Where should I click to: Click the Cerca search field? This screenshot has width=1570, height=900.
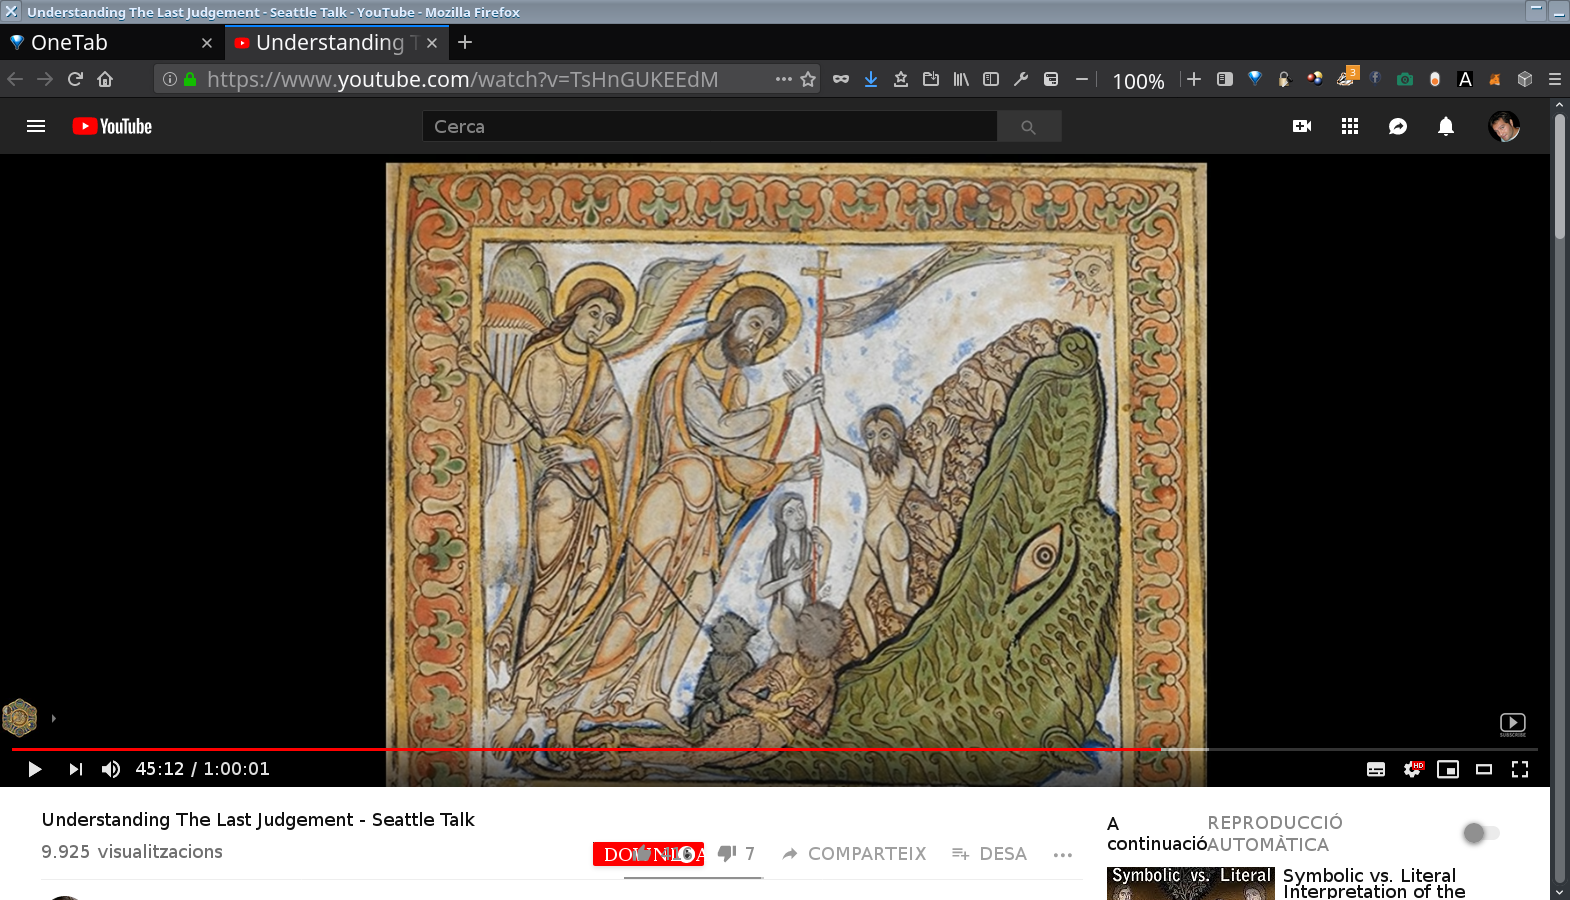(x=710, y=127)
